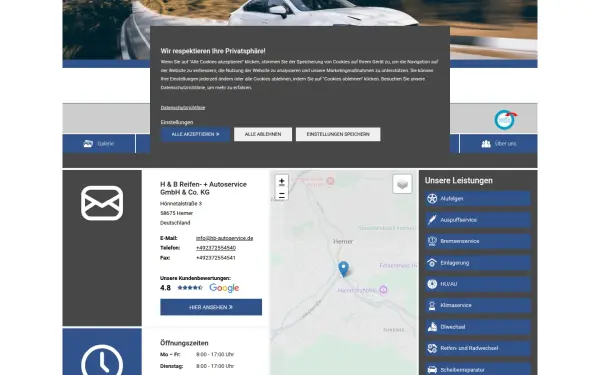Click the 4.8 rating value
The image size is (600, 375).
point(165,288)
